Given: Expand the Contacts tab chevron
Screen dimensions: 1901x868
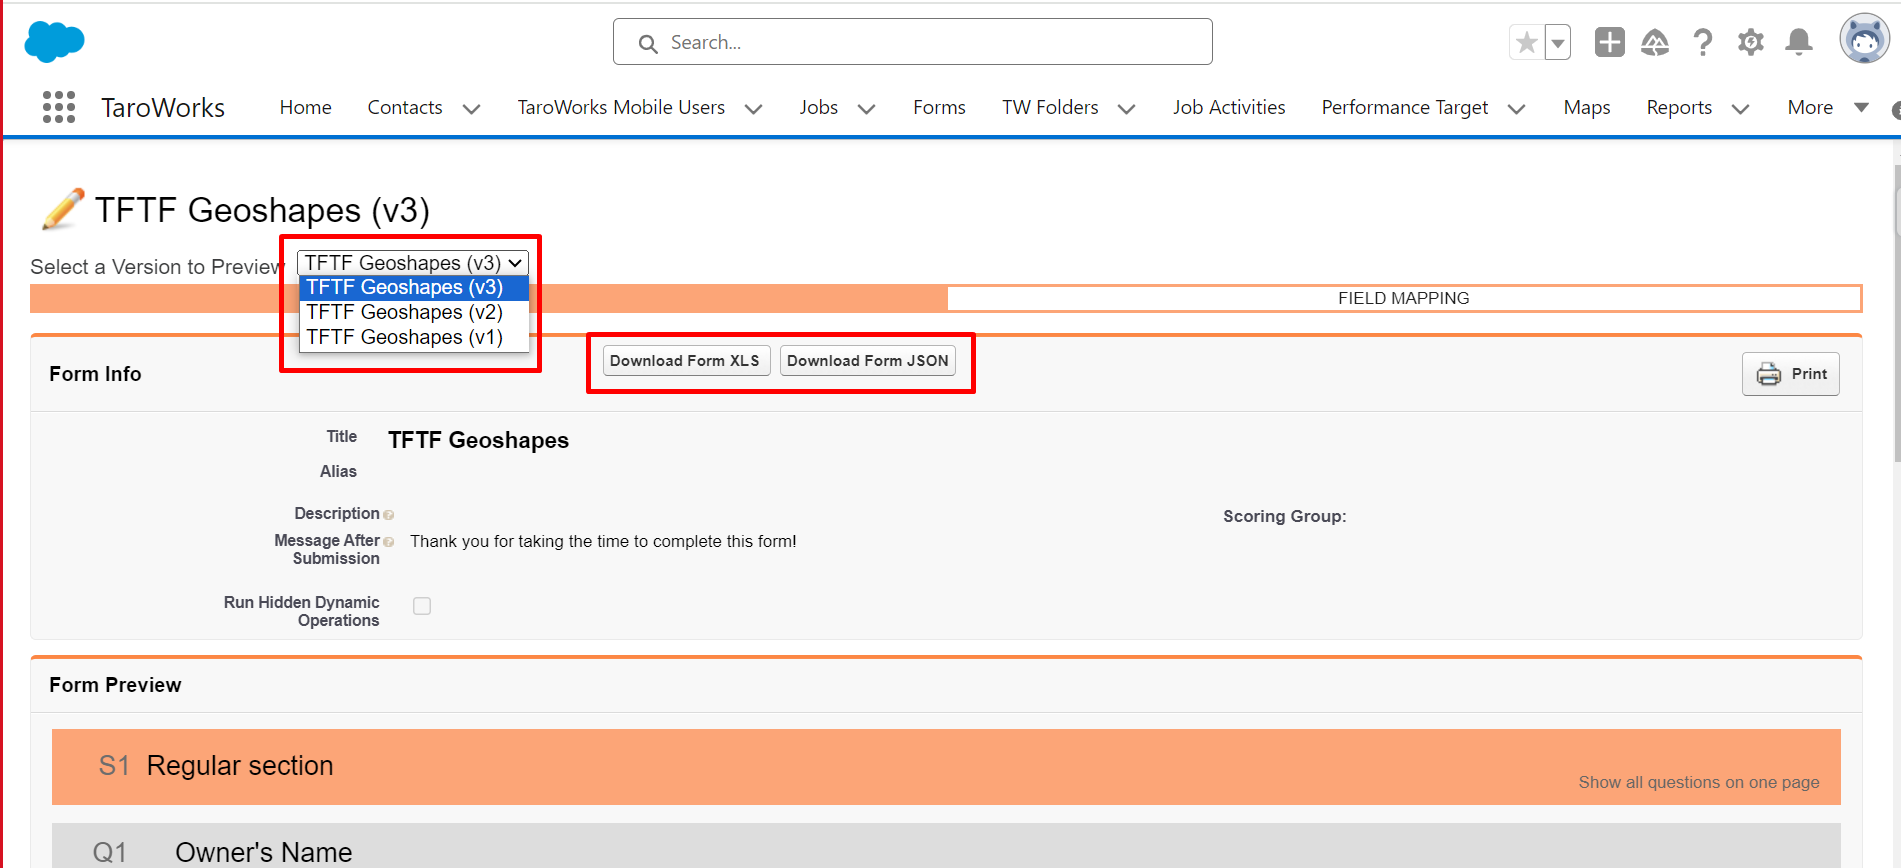Looking at the screenshot, I should point(472,109).
